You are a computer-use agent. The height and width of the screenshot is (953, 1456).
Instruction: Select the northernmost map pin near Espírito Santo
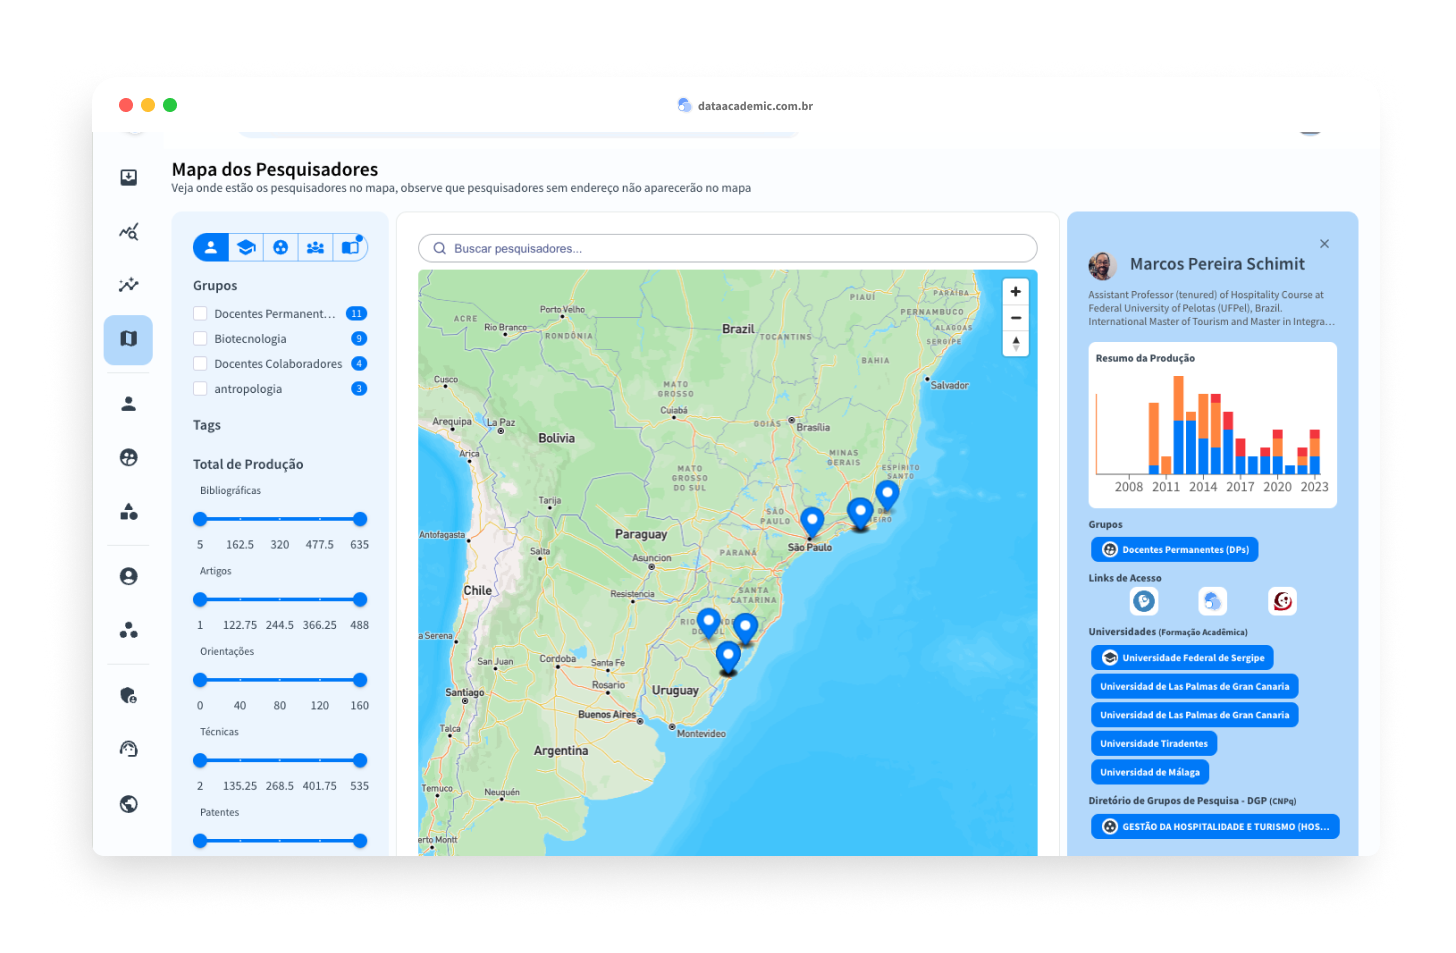tap(887, 495)
